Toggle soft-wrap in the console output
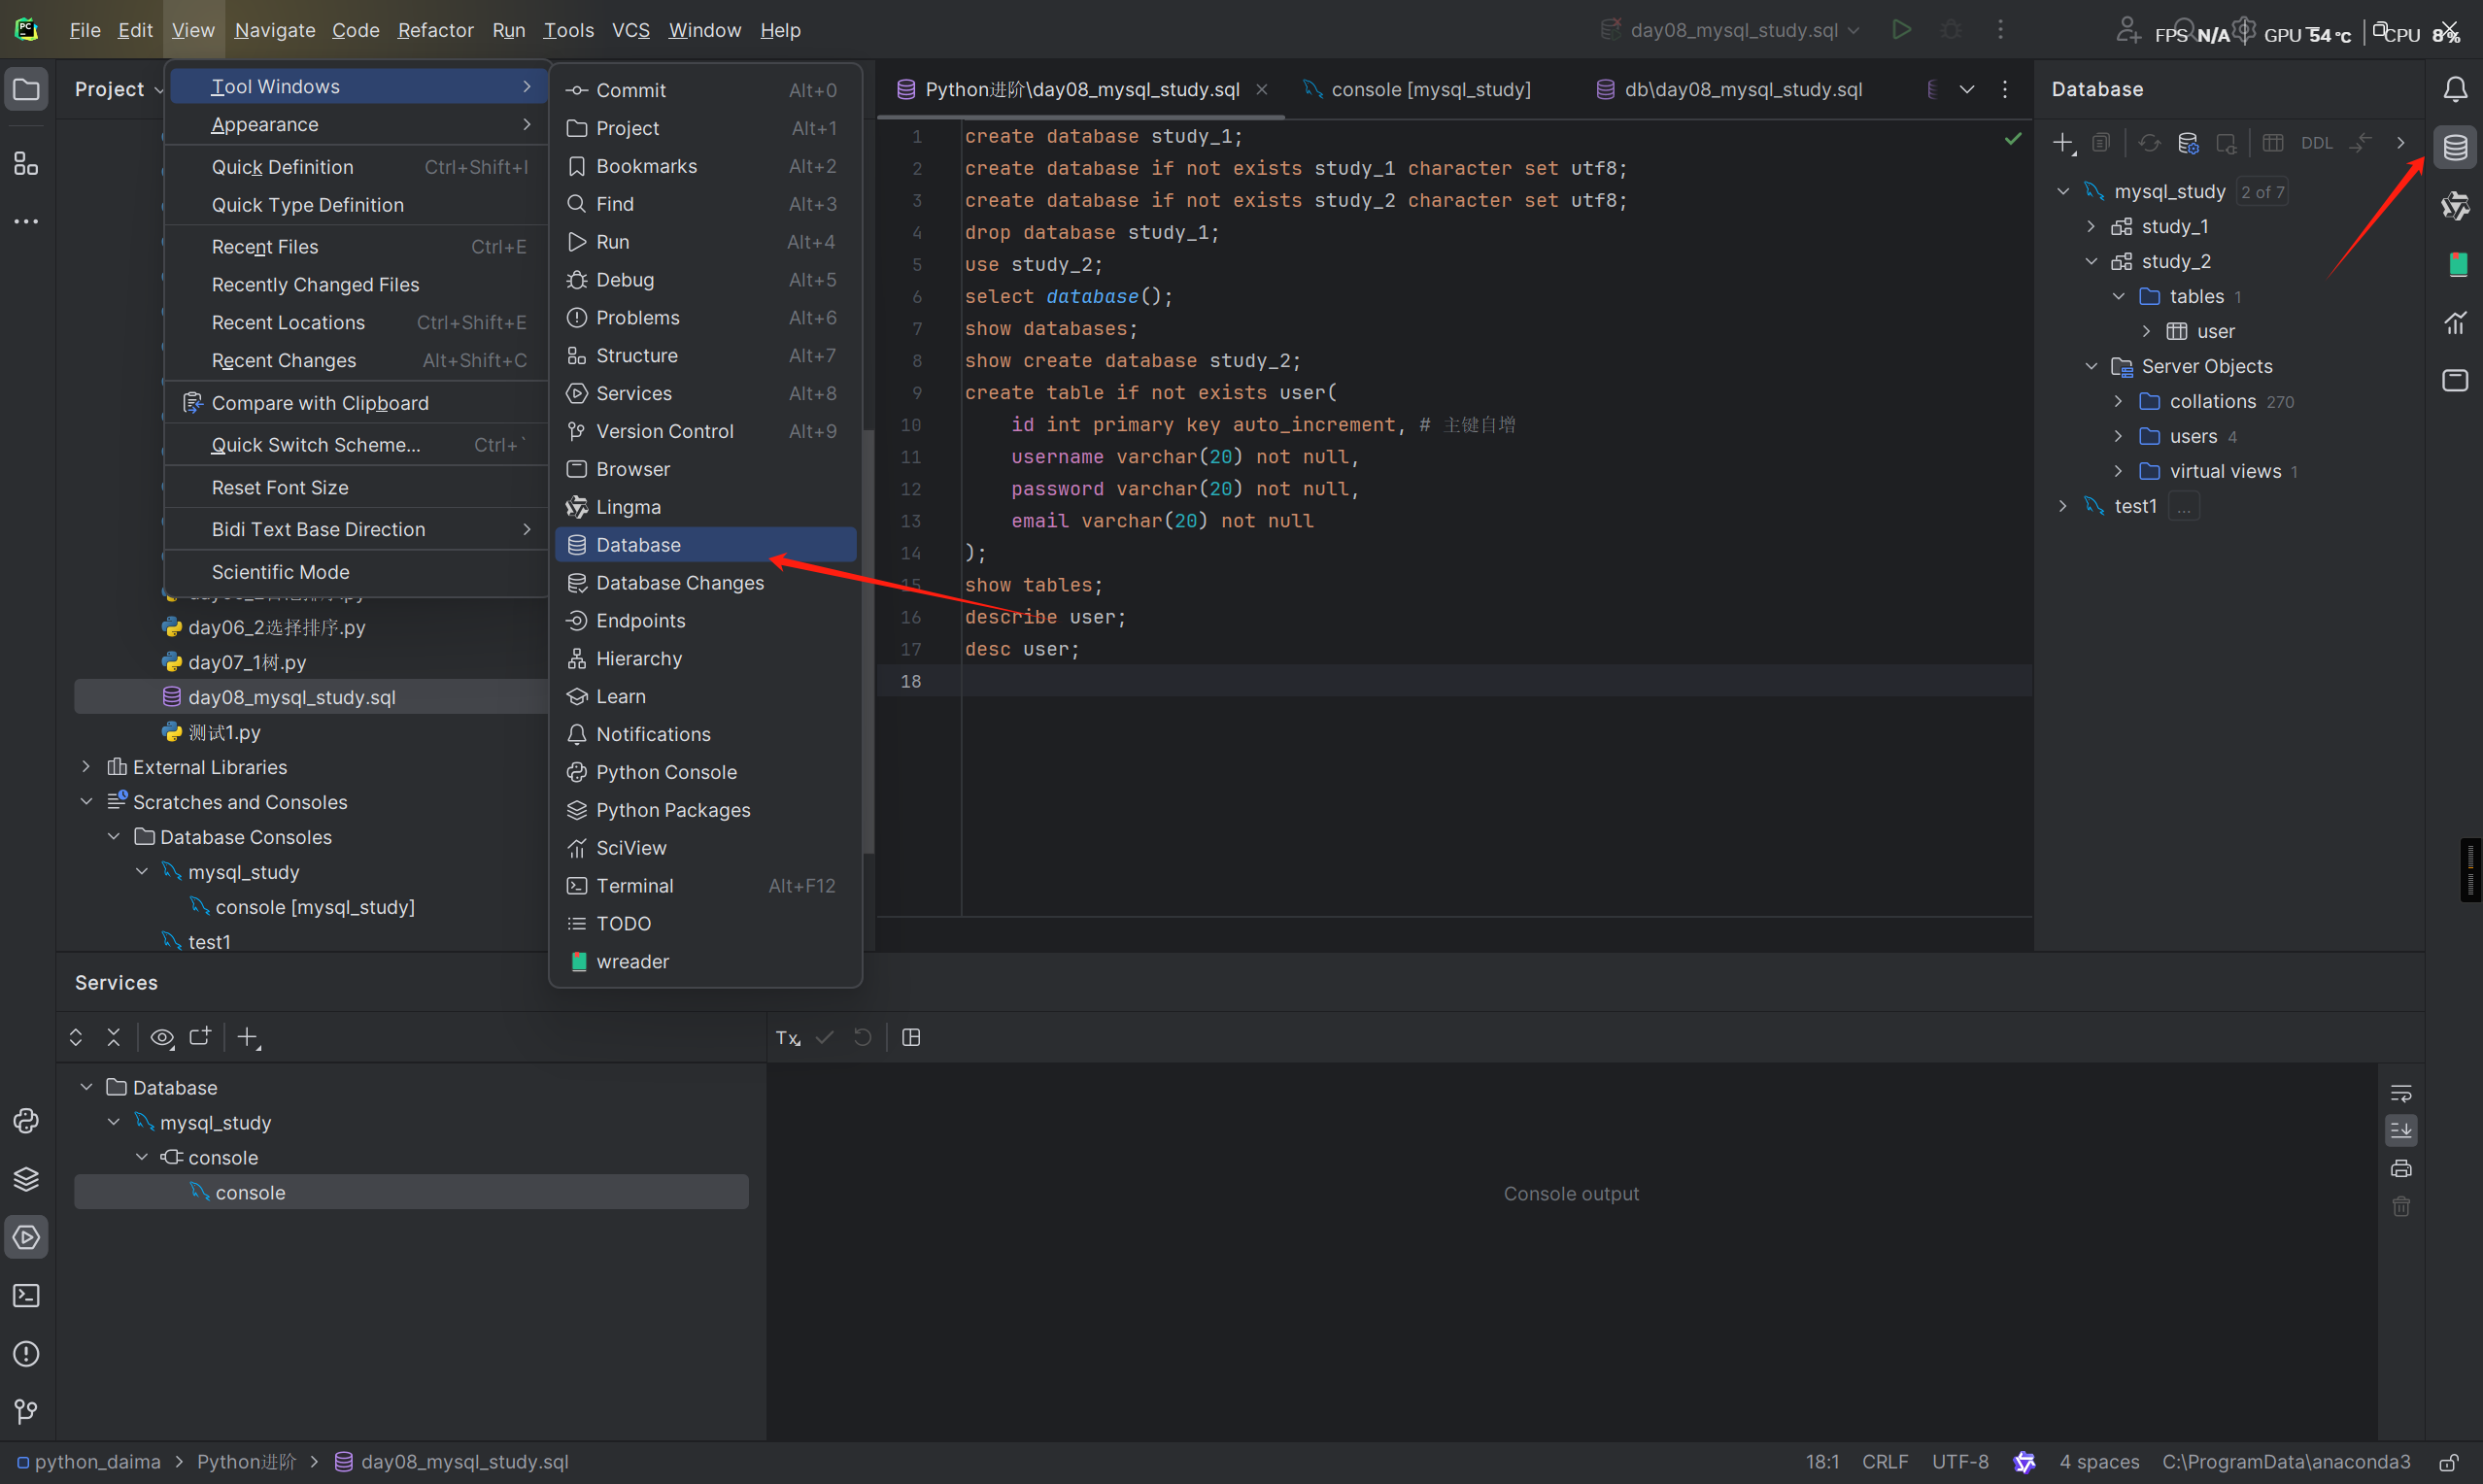The width and height of the screenshot is (2483, 1484). (2401, 1093)
